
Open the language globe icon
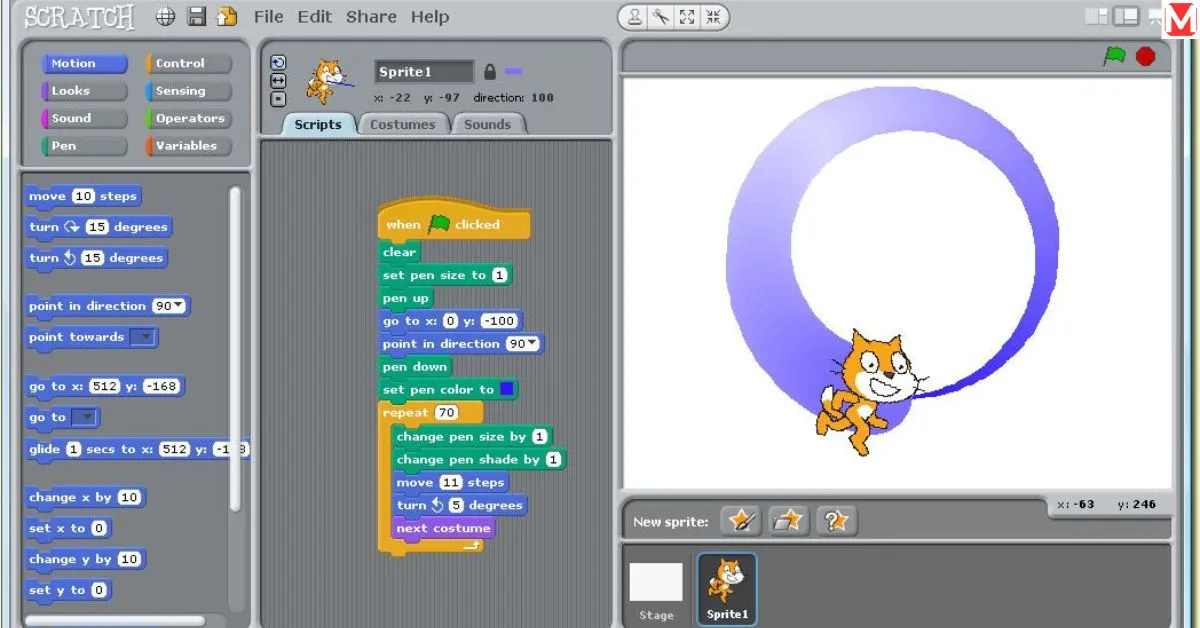click(166, 17)
